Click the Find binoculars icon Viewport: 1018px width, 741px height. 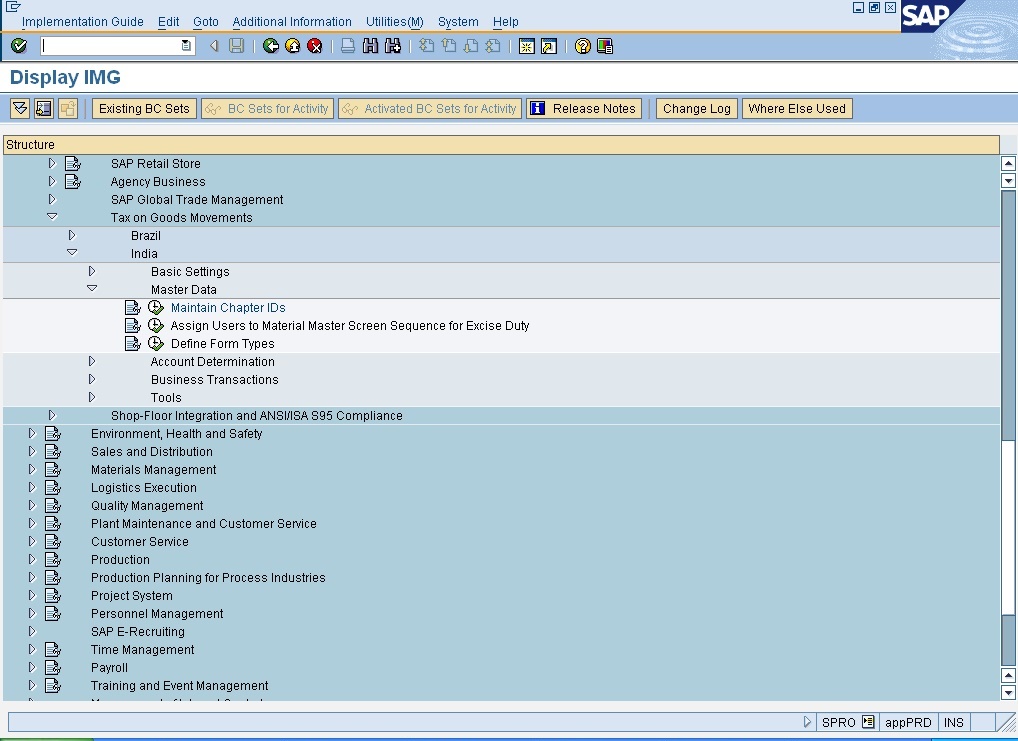(x=370, y=45)
